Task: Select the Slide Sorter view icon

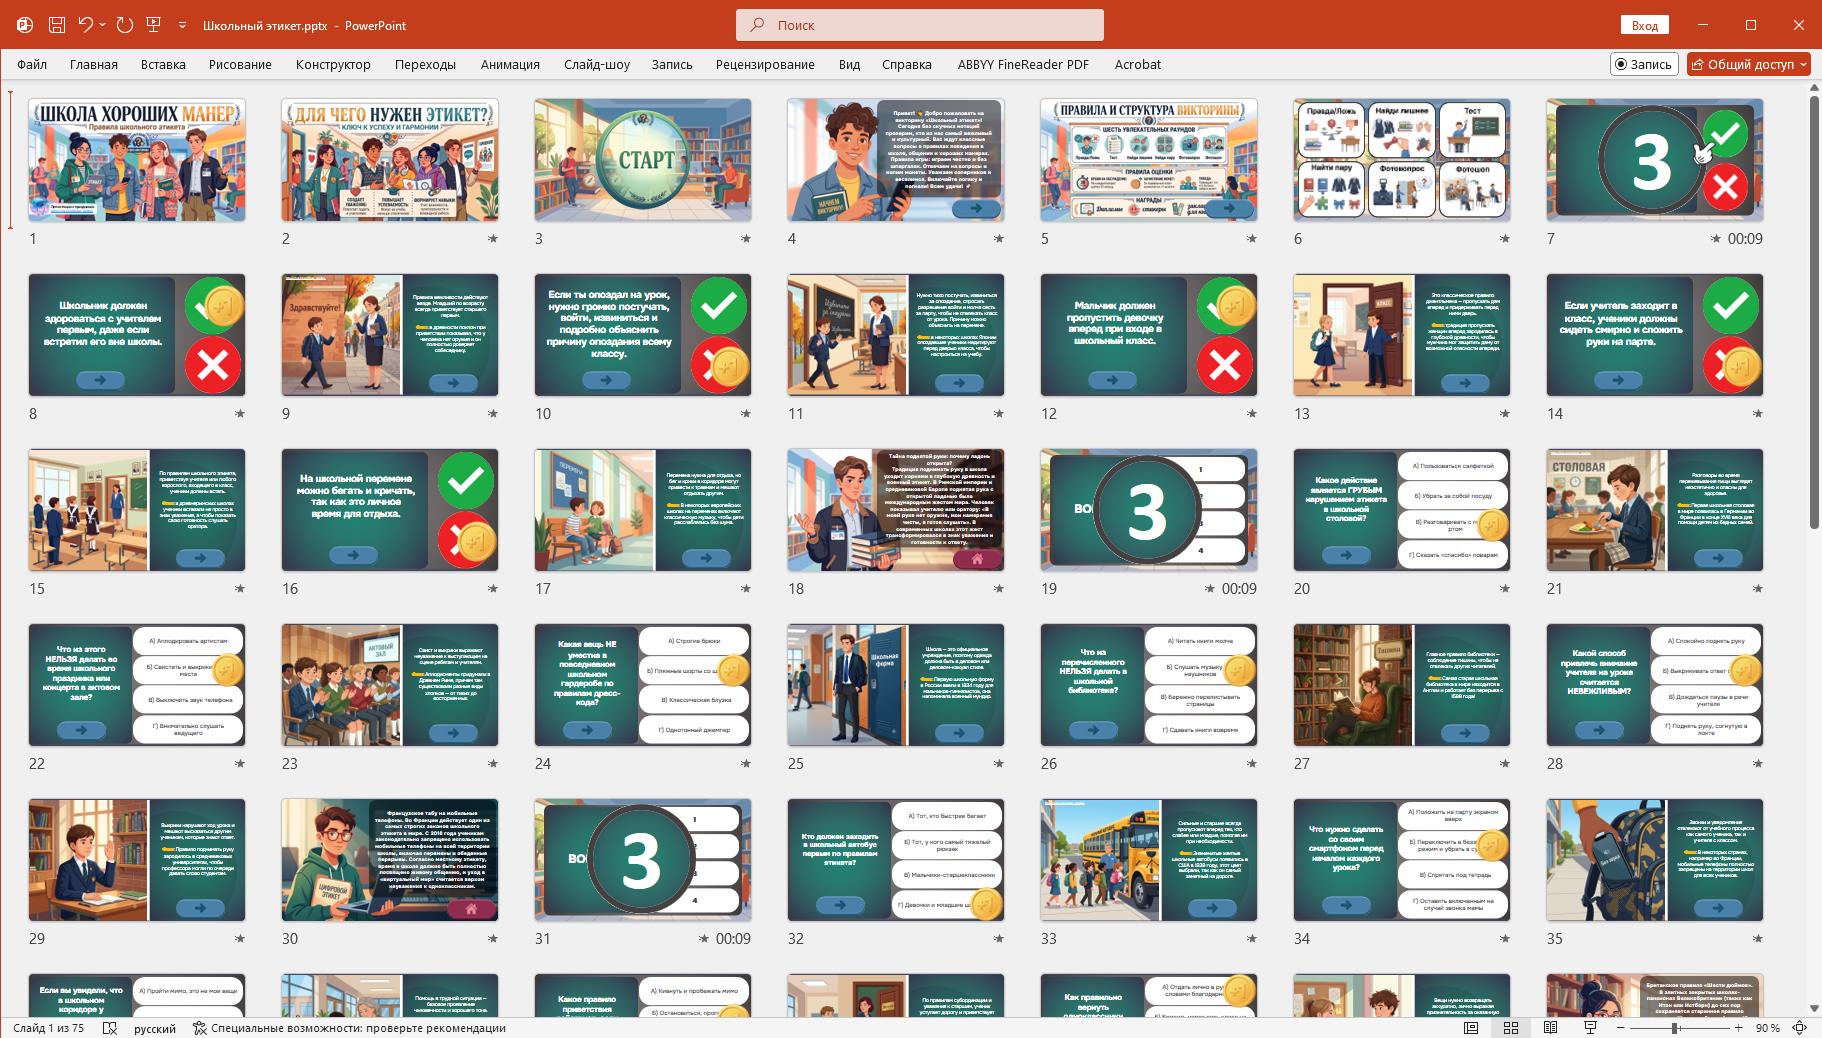Action: 1511,1028
